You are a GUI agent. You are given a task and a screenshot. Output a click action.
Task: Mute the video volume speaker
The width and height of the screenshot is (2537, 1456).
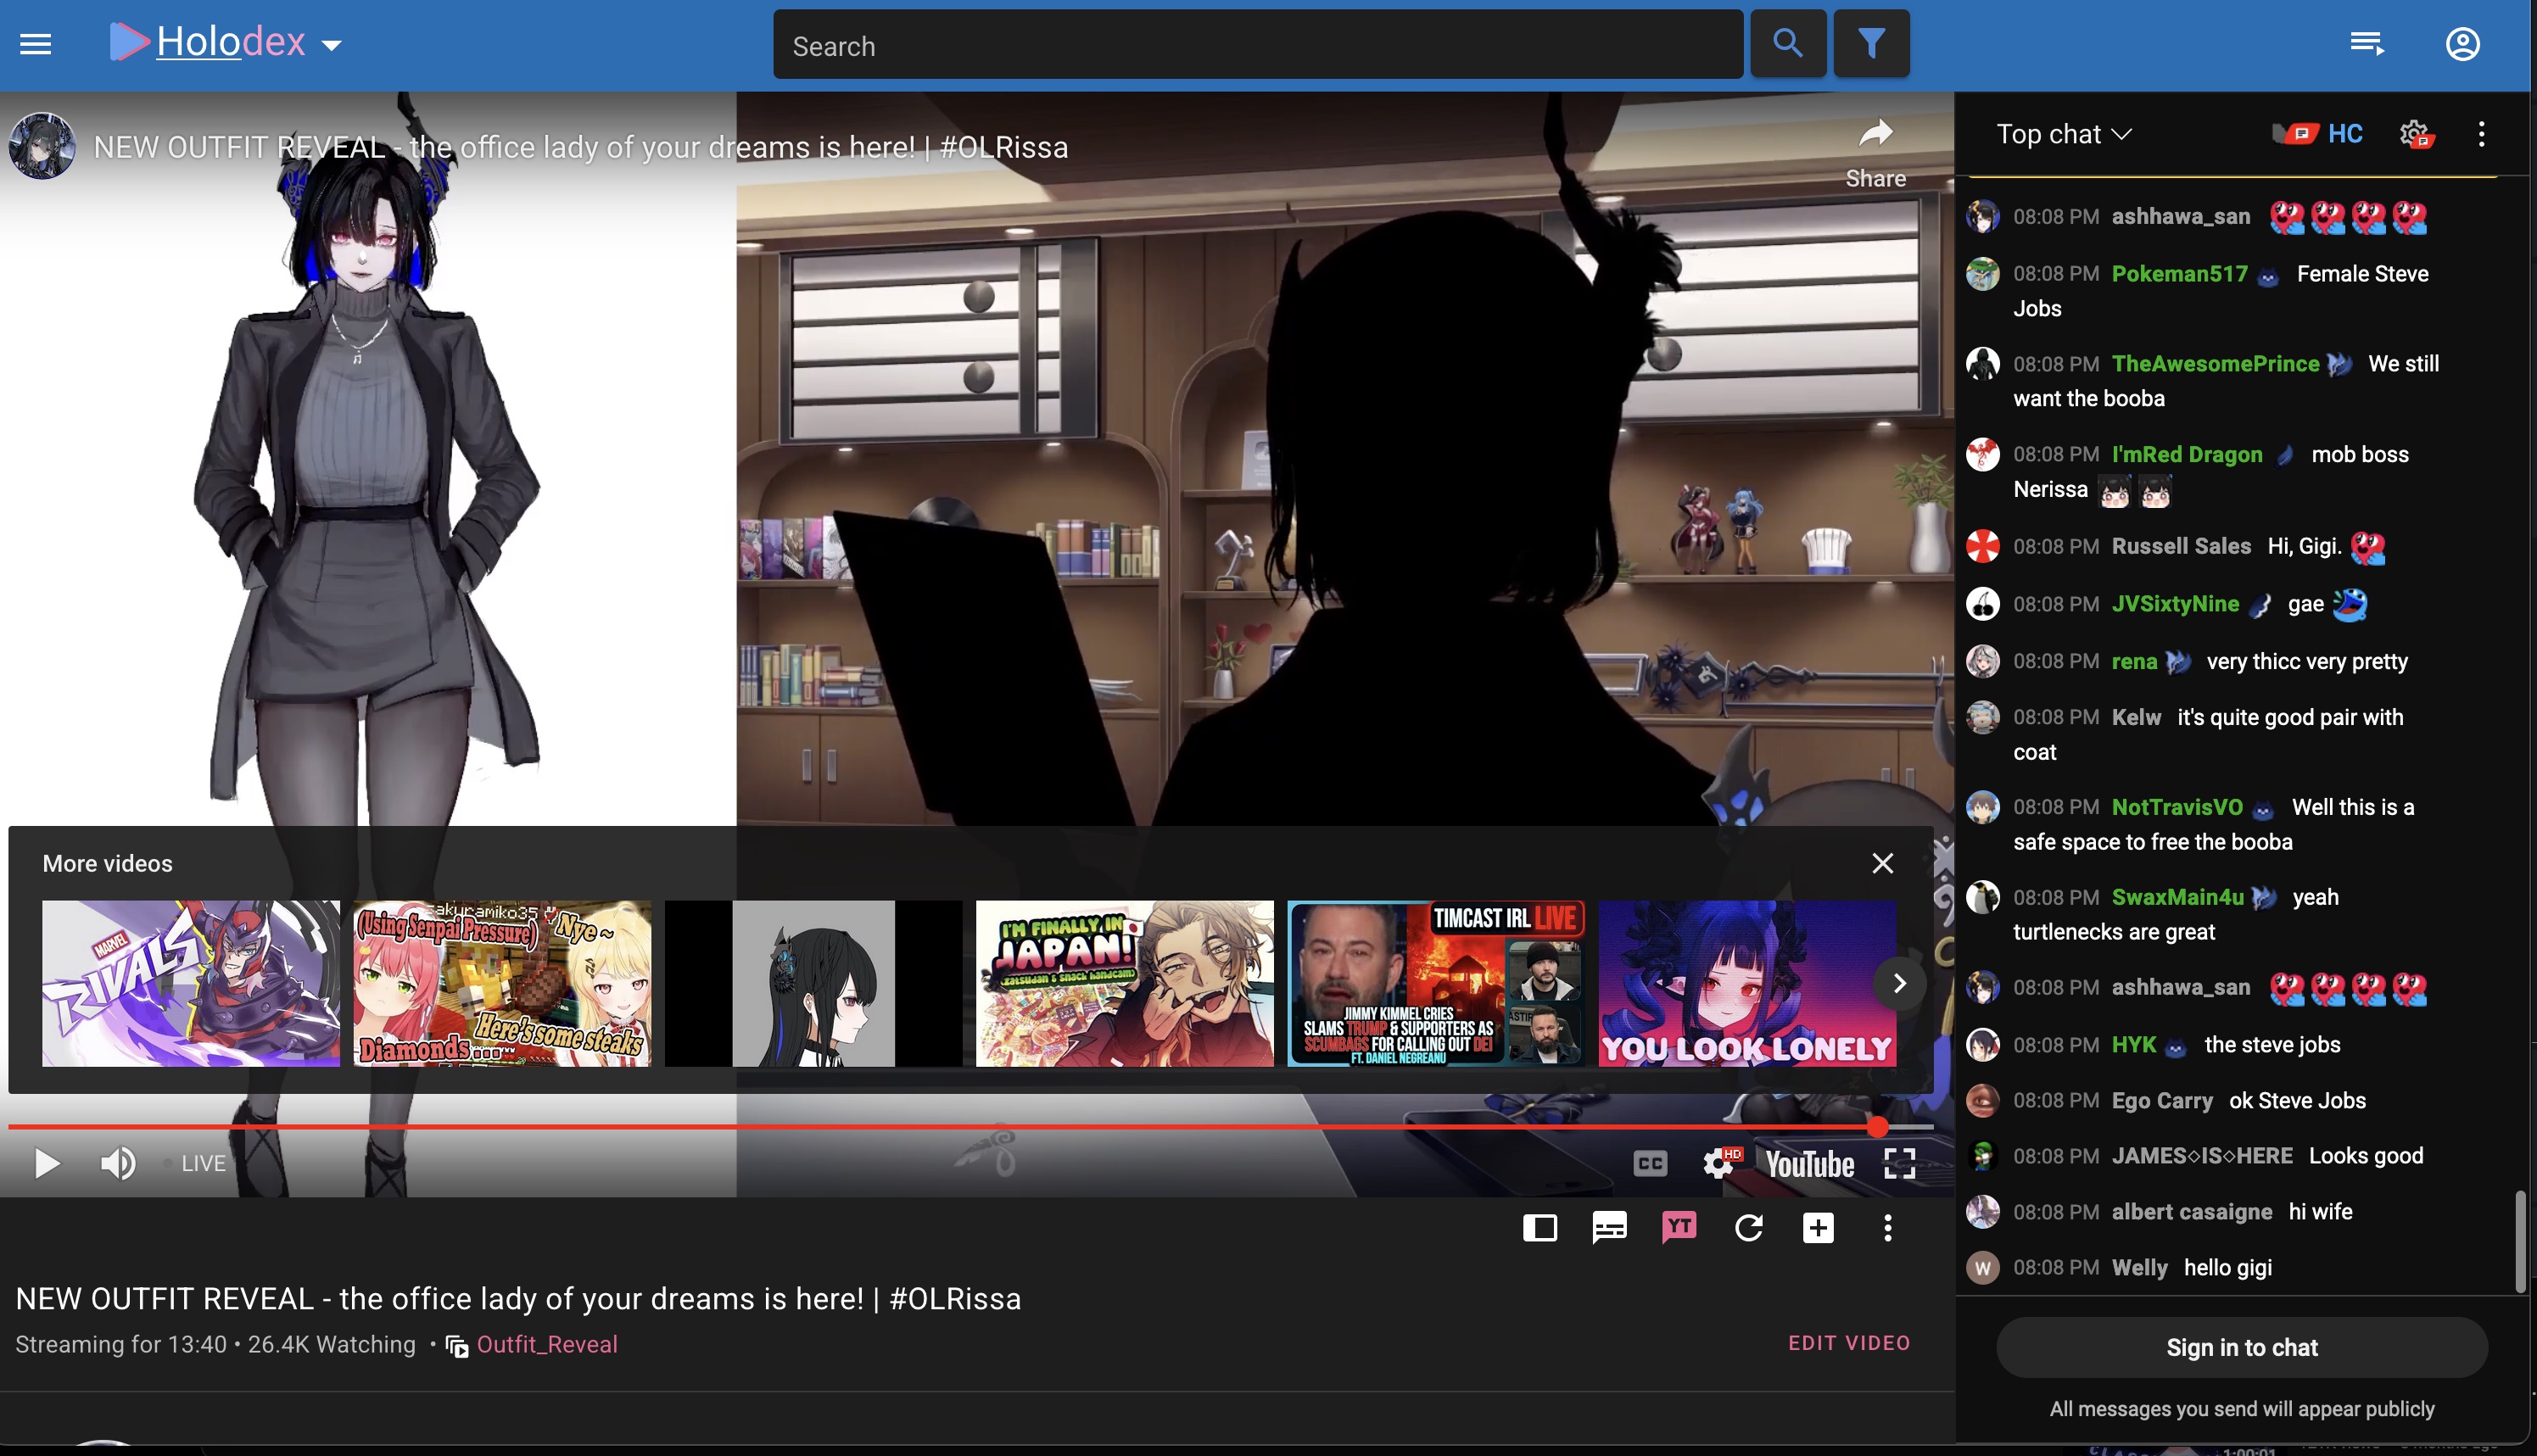118,1163
